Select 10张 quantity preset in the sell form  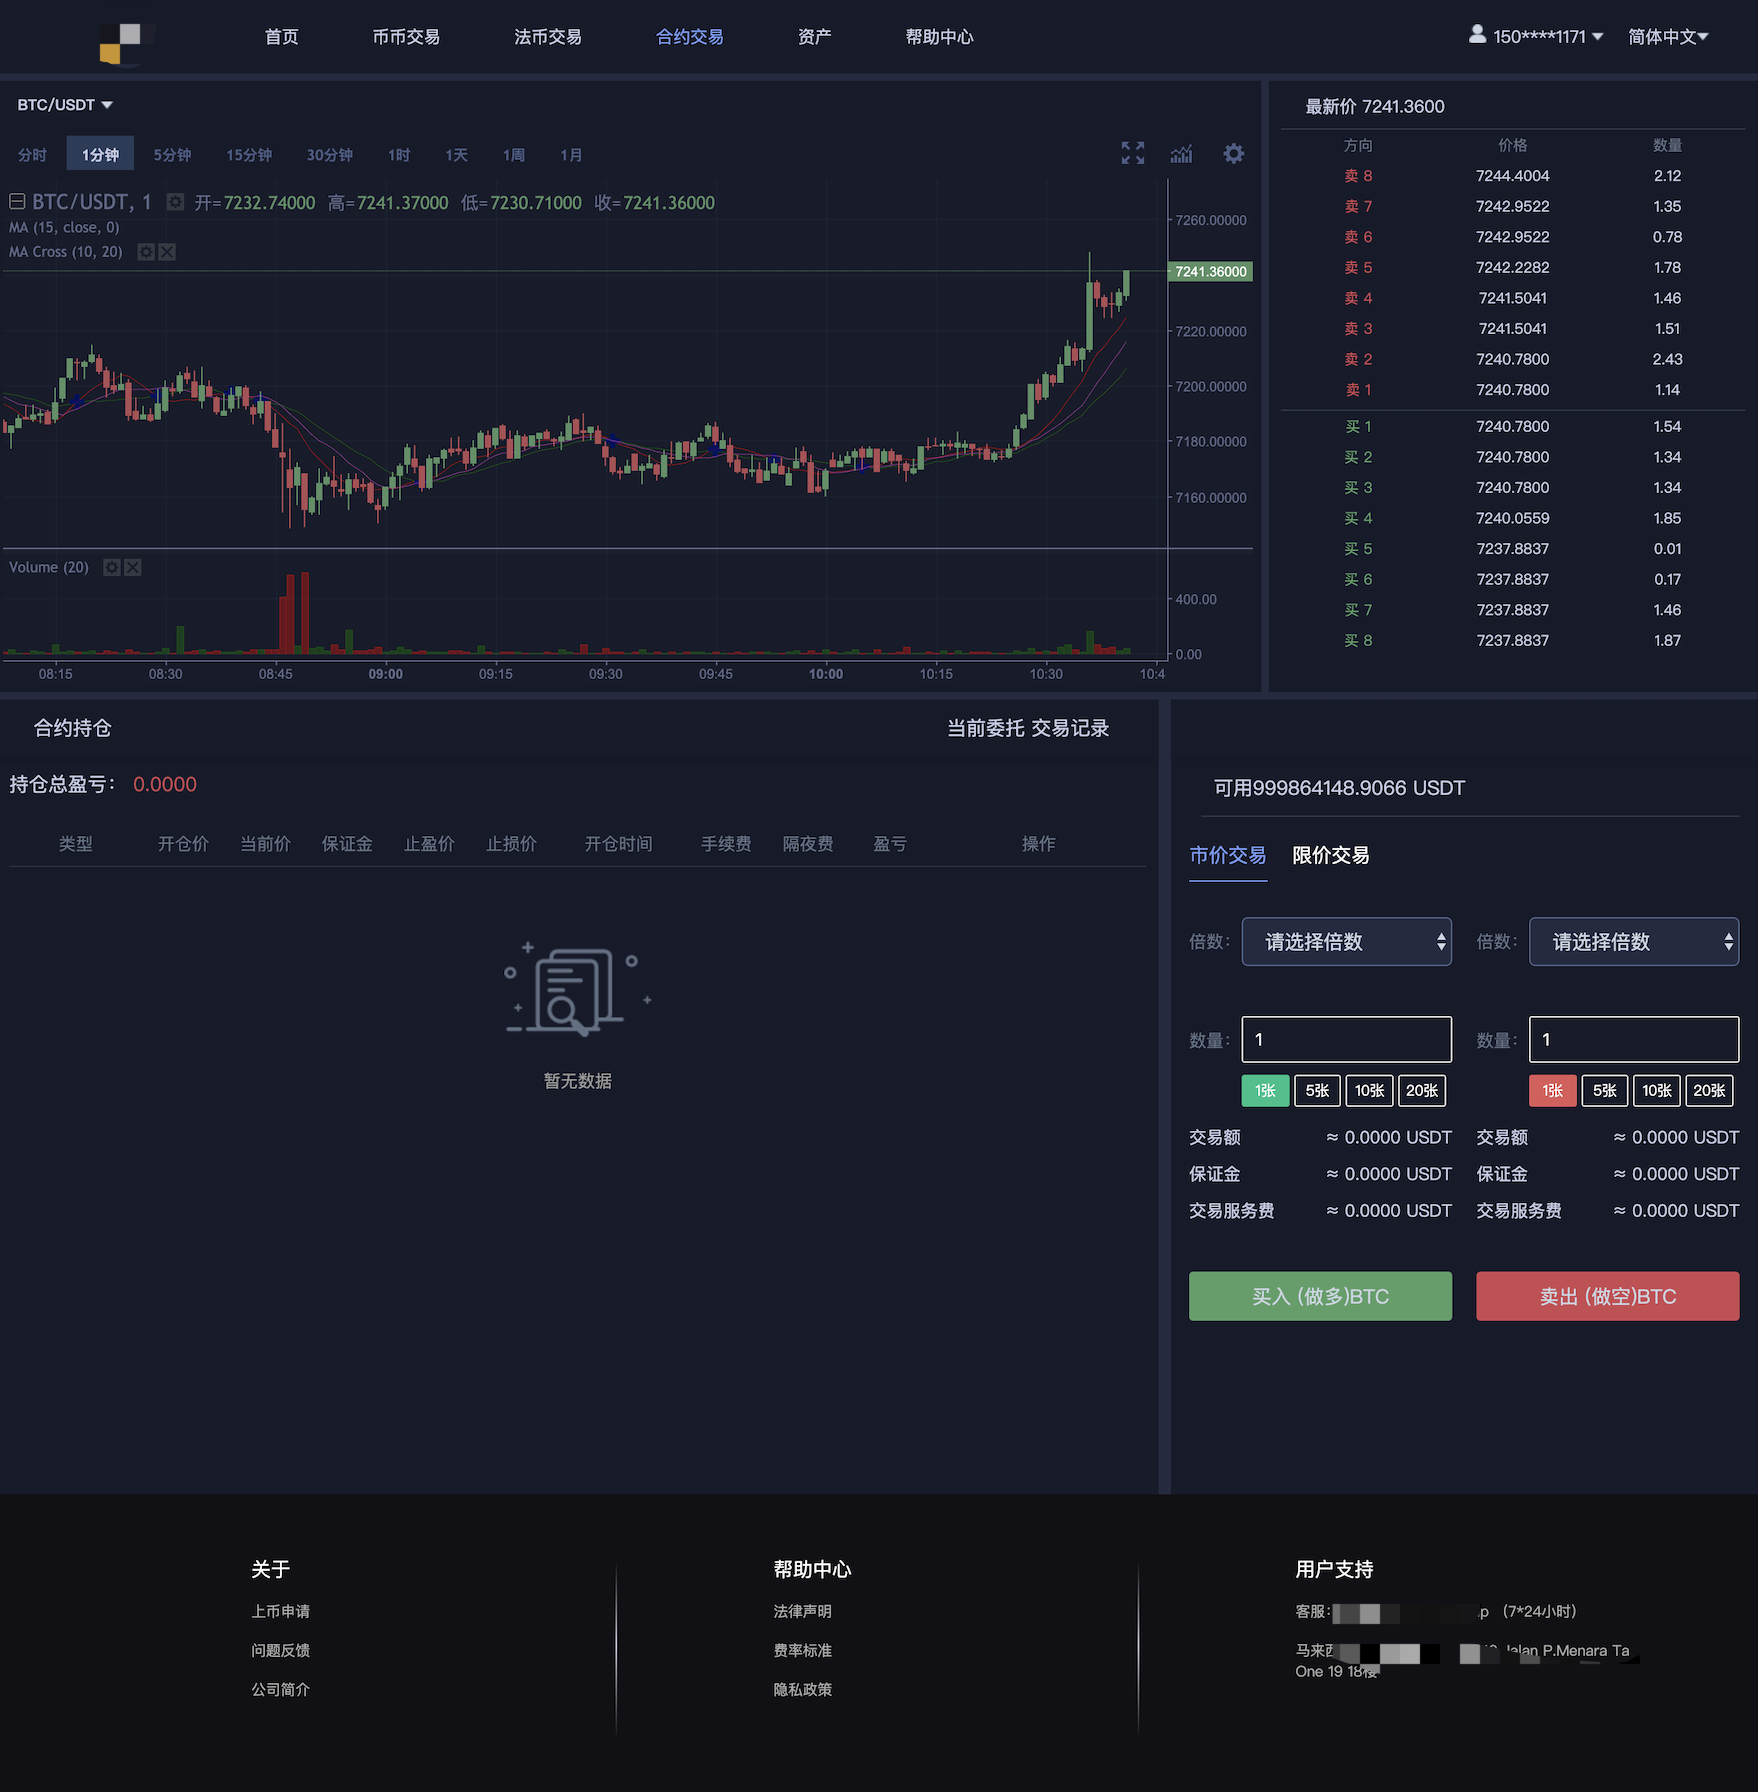1657,1090
